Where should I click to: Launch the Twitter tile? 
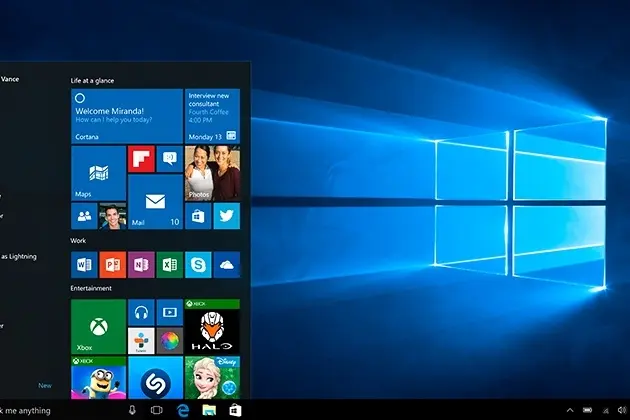point(227,216)
